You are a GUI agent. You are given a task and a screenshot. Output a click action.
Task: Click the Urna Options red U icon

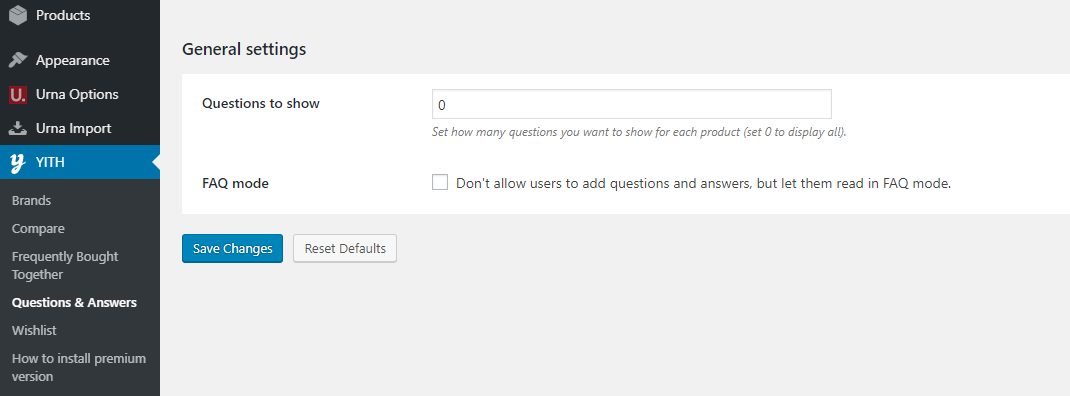click(x=18, y=94)
